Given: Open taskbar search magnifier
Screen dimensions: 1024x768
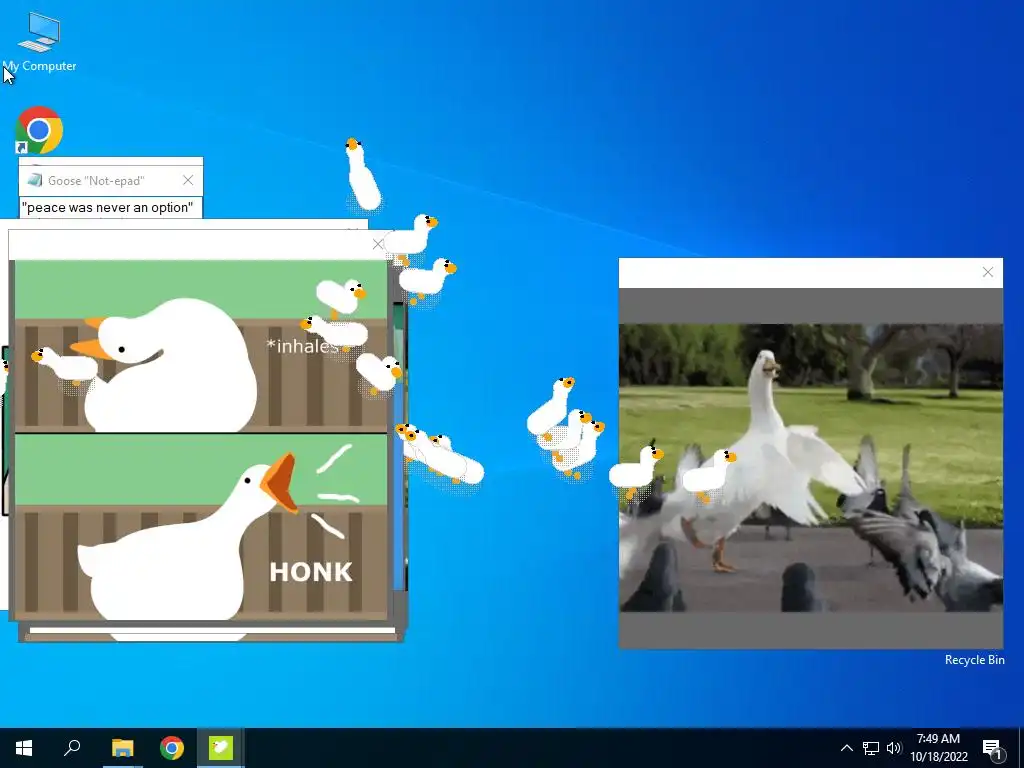Looking at the screenshot, I should 72,748.
